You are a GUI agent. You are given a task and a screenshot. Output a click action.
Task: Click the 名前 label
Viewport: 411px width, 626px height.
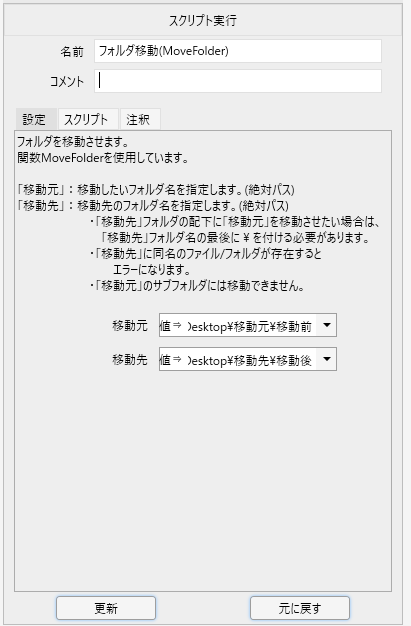72,52
